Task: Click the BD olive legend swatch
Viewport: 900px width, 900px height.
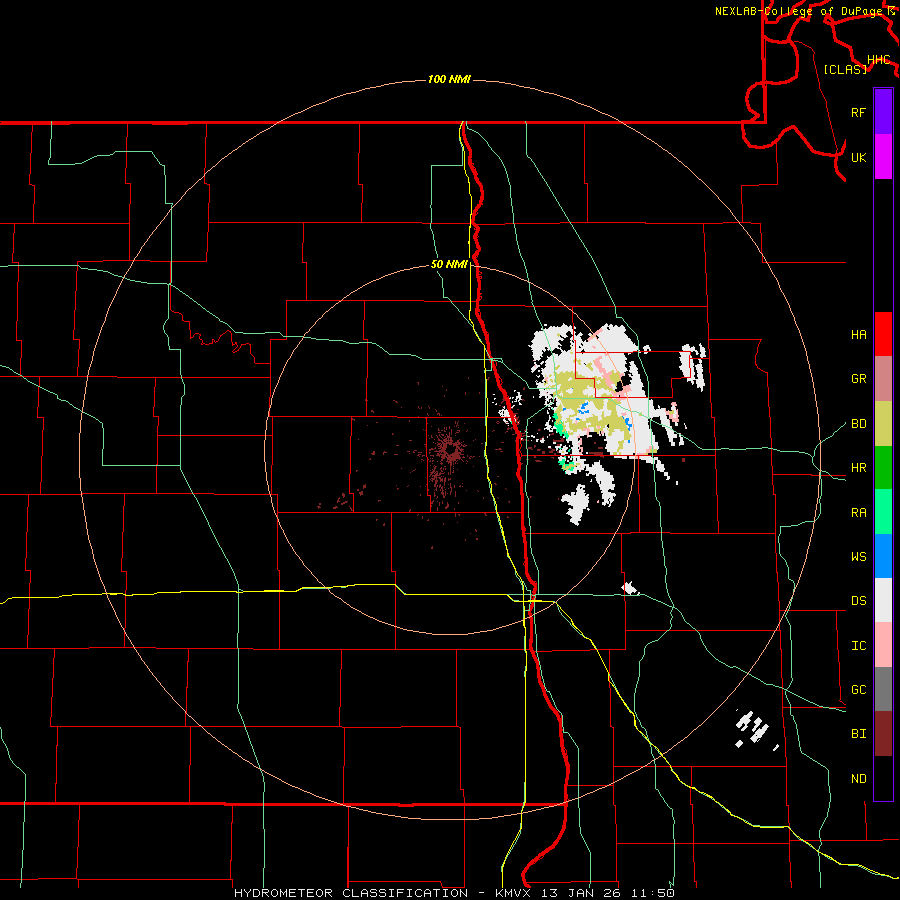Action: pyautogui.click(x=883, y=423)
